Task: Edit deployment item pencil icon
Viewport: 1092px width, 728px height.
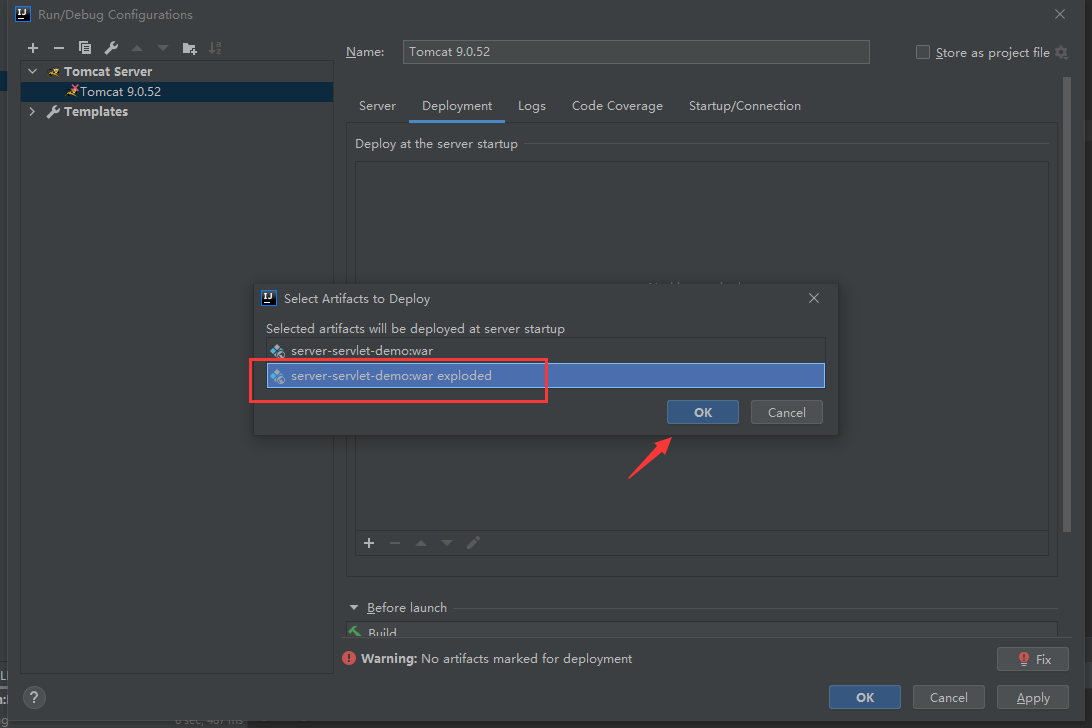Action: coord(473,543)
